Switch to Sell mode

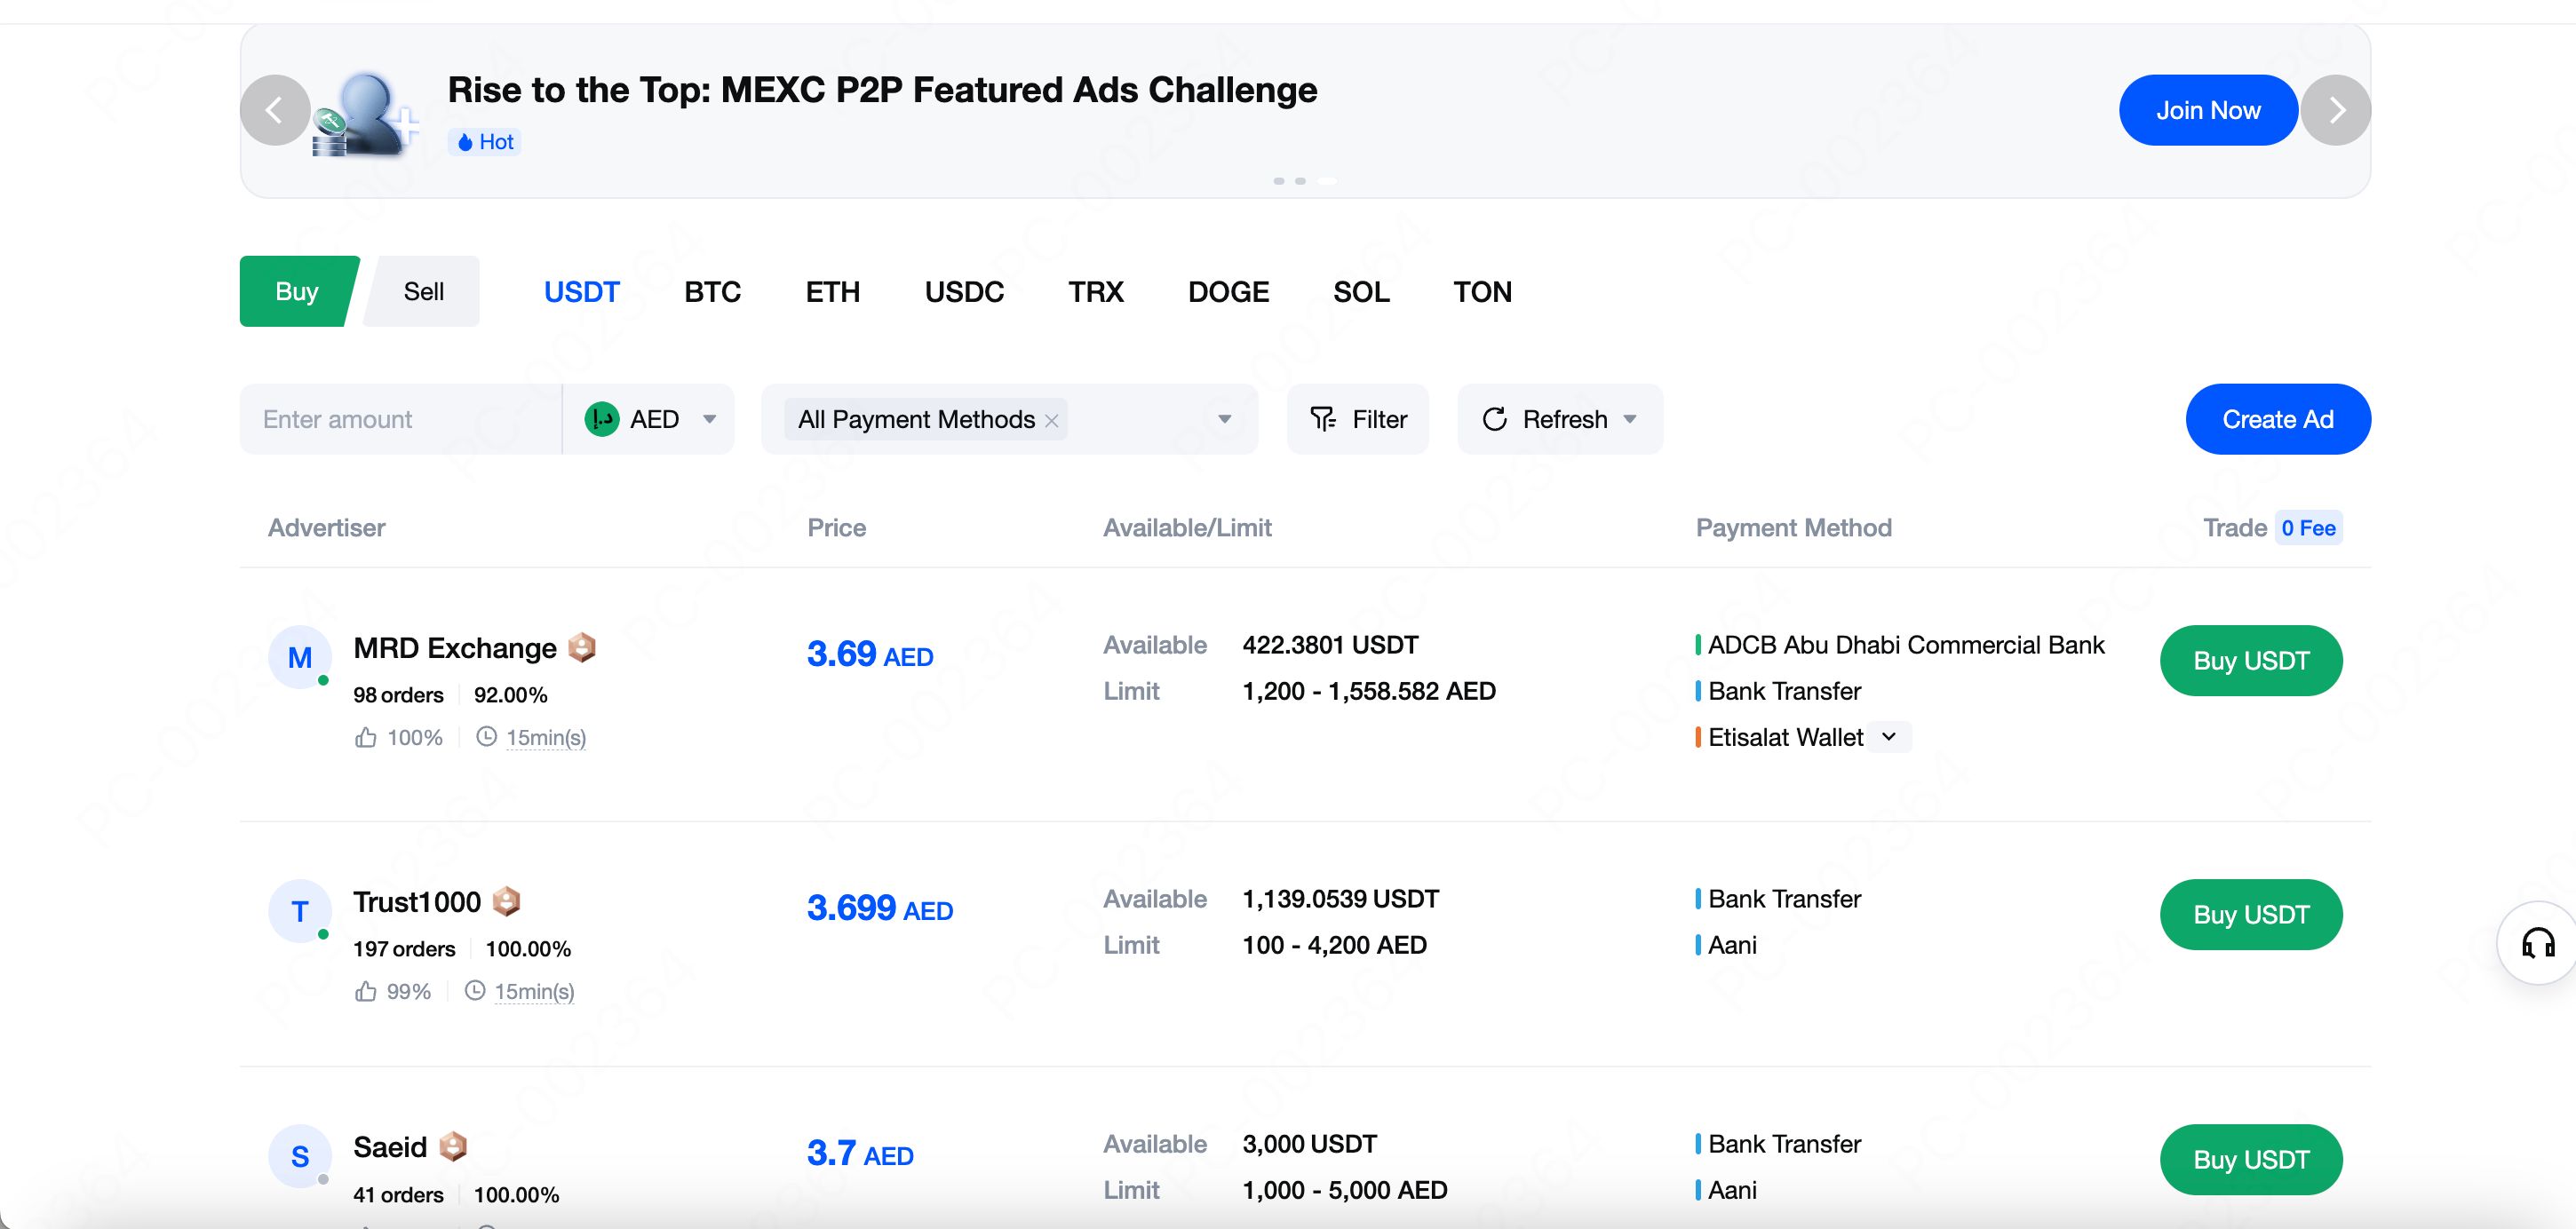click(423, 291)
